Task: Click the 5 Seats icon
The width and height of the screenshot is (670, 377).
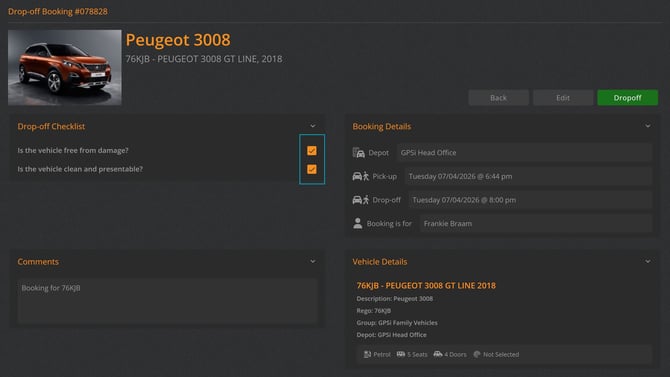Action: tap(401, 354)
